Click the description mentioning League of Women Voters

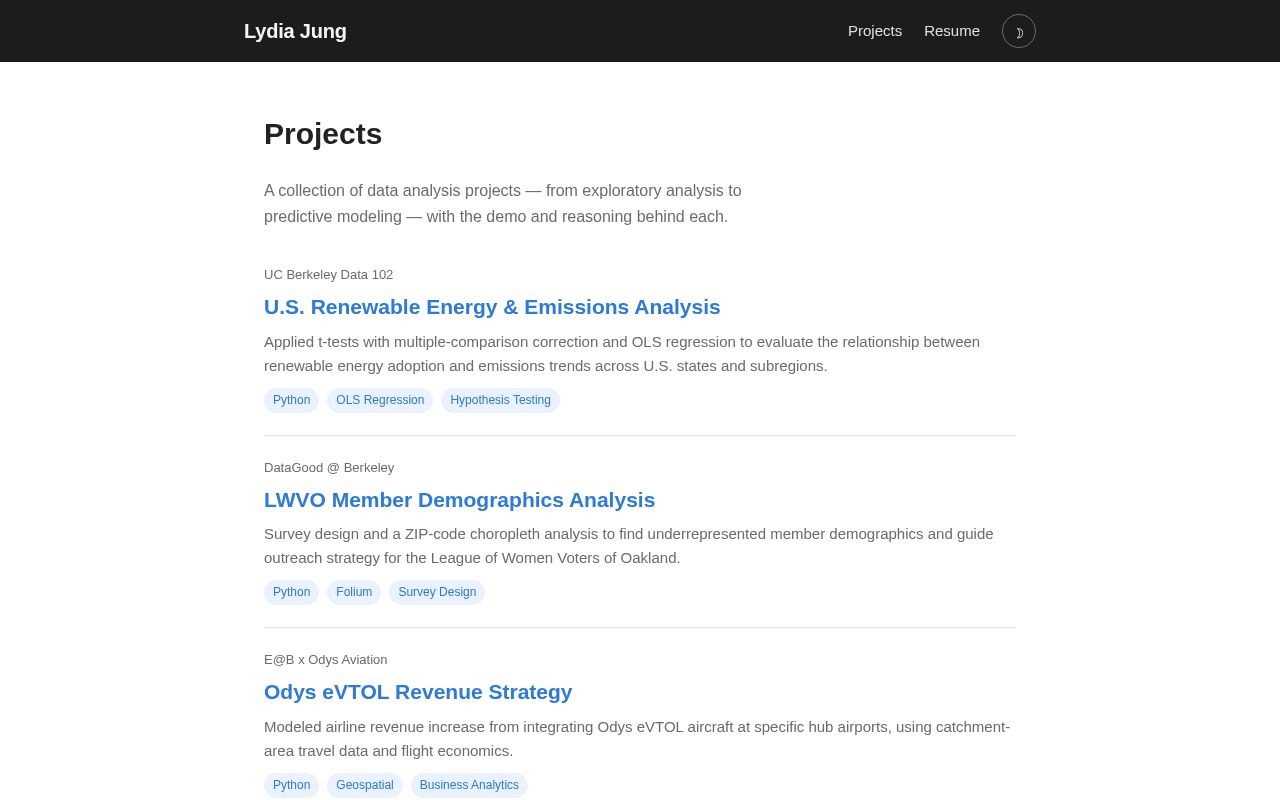click(x=629, y=546)
